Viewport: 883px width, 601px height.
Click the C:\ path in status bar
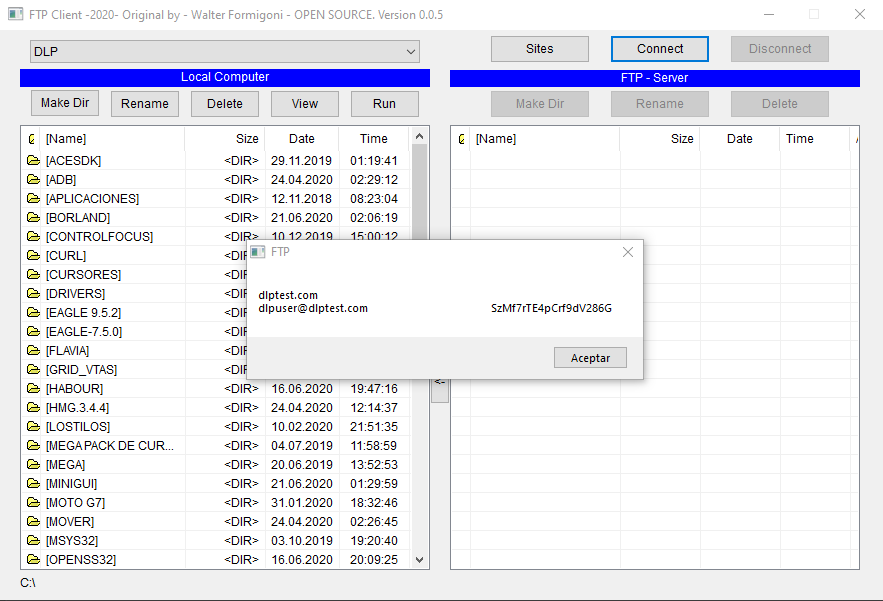tap(28, 583)
